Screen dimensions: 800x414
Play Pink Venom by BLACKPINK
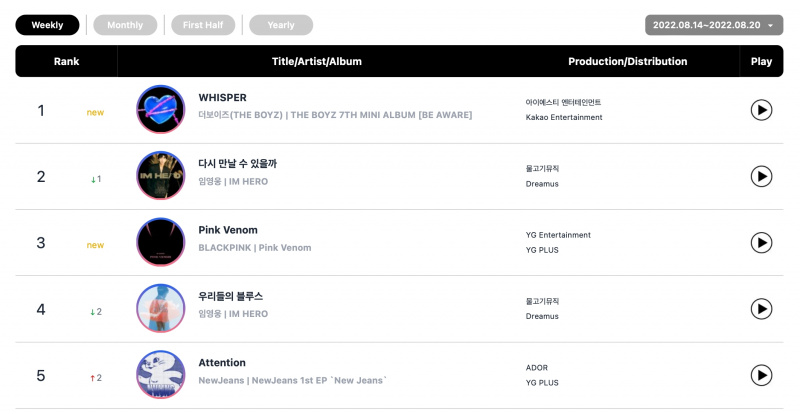[761, 242]
